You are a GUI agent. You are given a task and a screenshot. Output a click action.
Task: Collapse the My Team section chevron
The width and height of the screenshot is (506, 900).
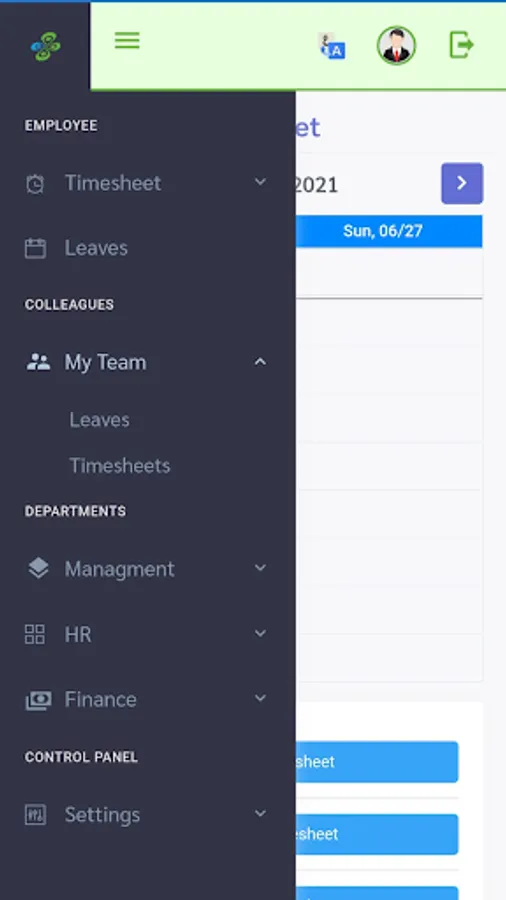tap(260, 362)
